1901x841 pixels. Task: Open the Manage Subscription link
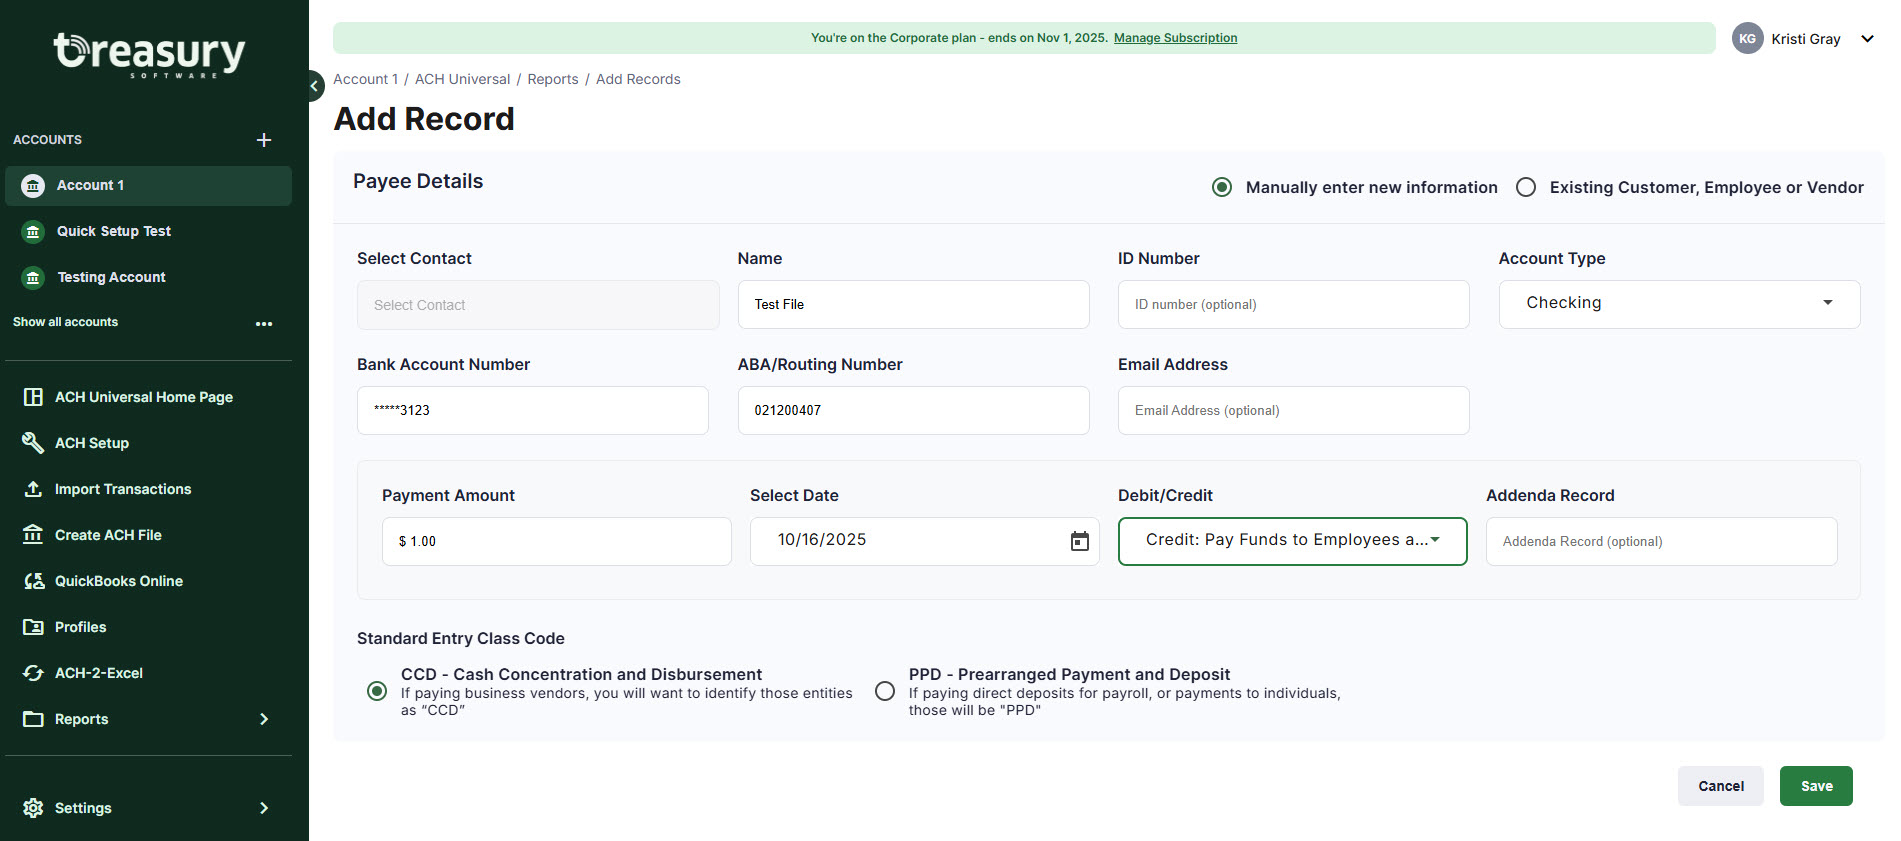click(1175, 38)
